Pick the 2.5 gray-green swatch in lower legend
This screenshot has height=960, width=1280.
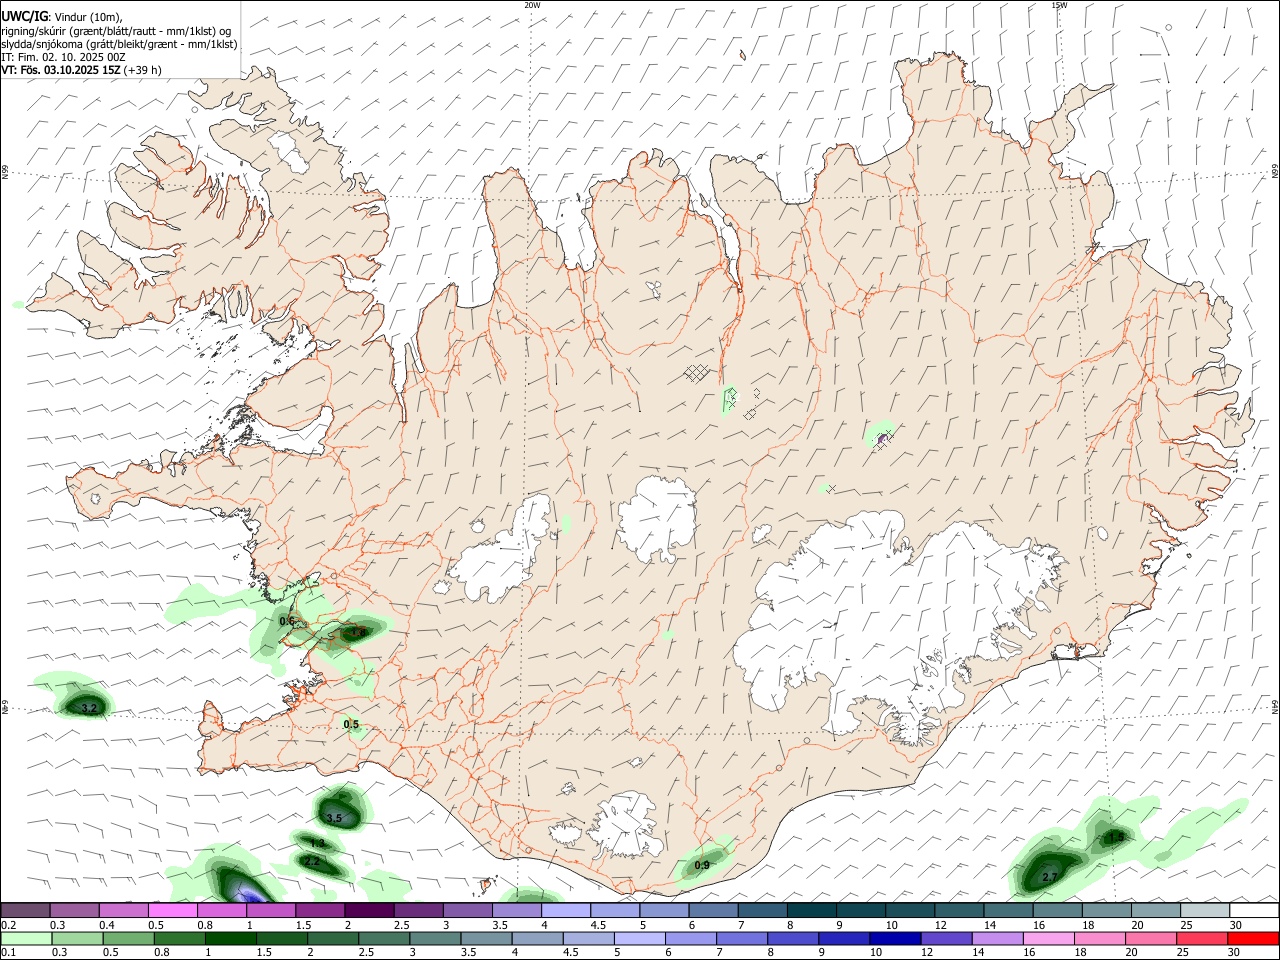[x=385, y=938]
